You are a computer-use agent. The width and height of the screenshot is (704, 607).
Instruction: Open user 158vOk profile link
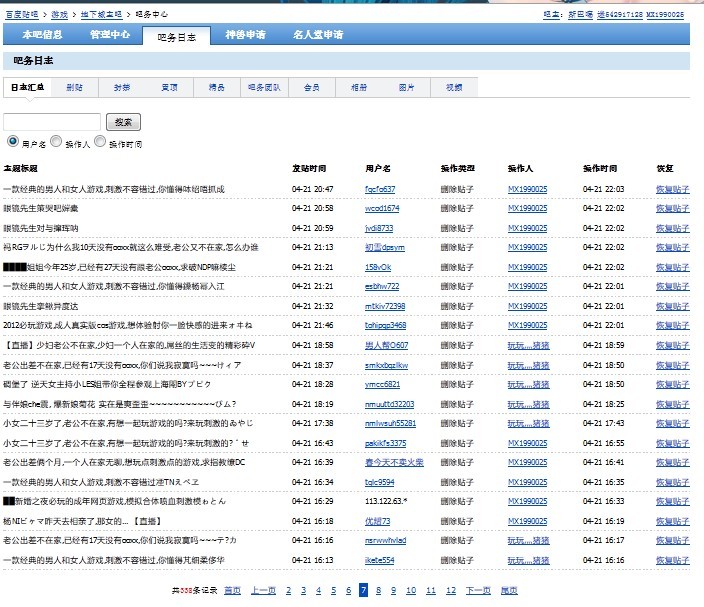pos(378,267)
